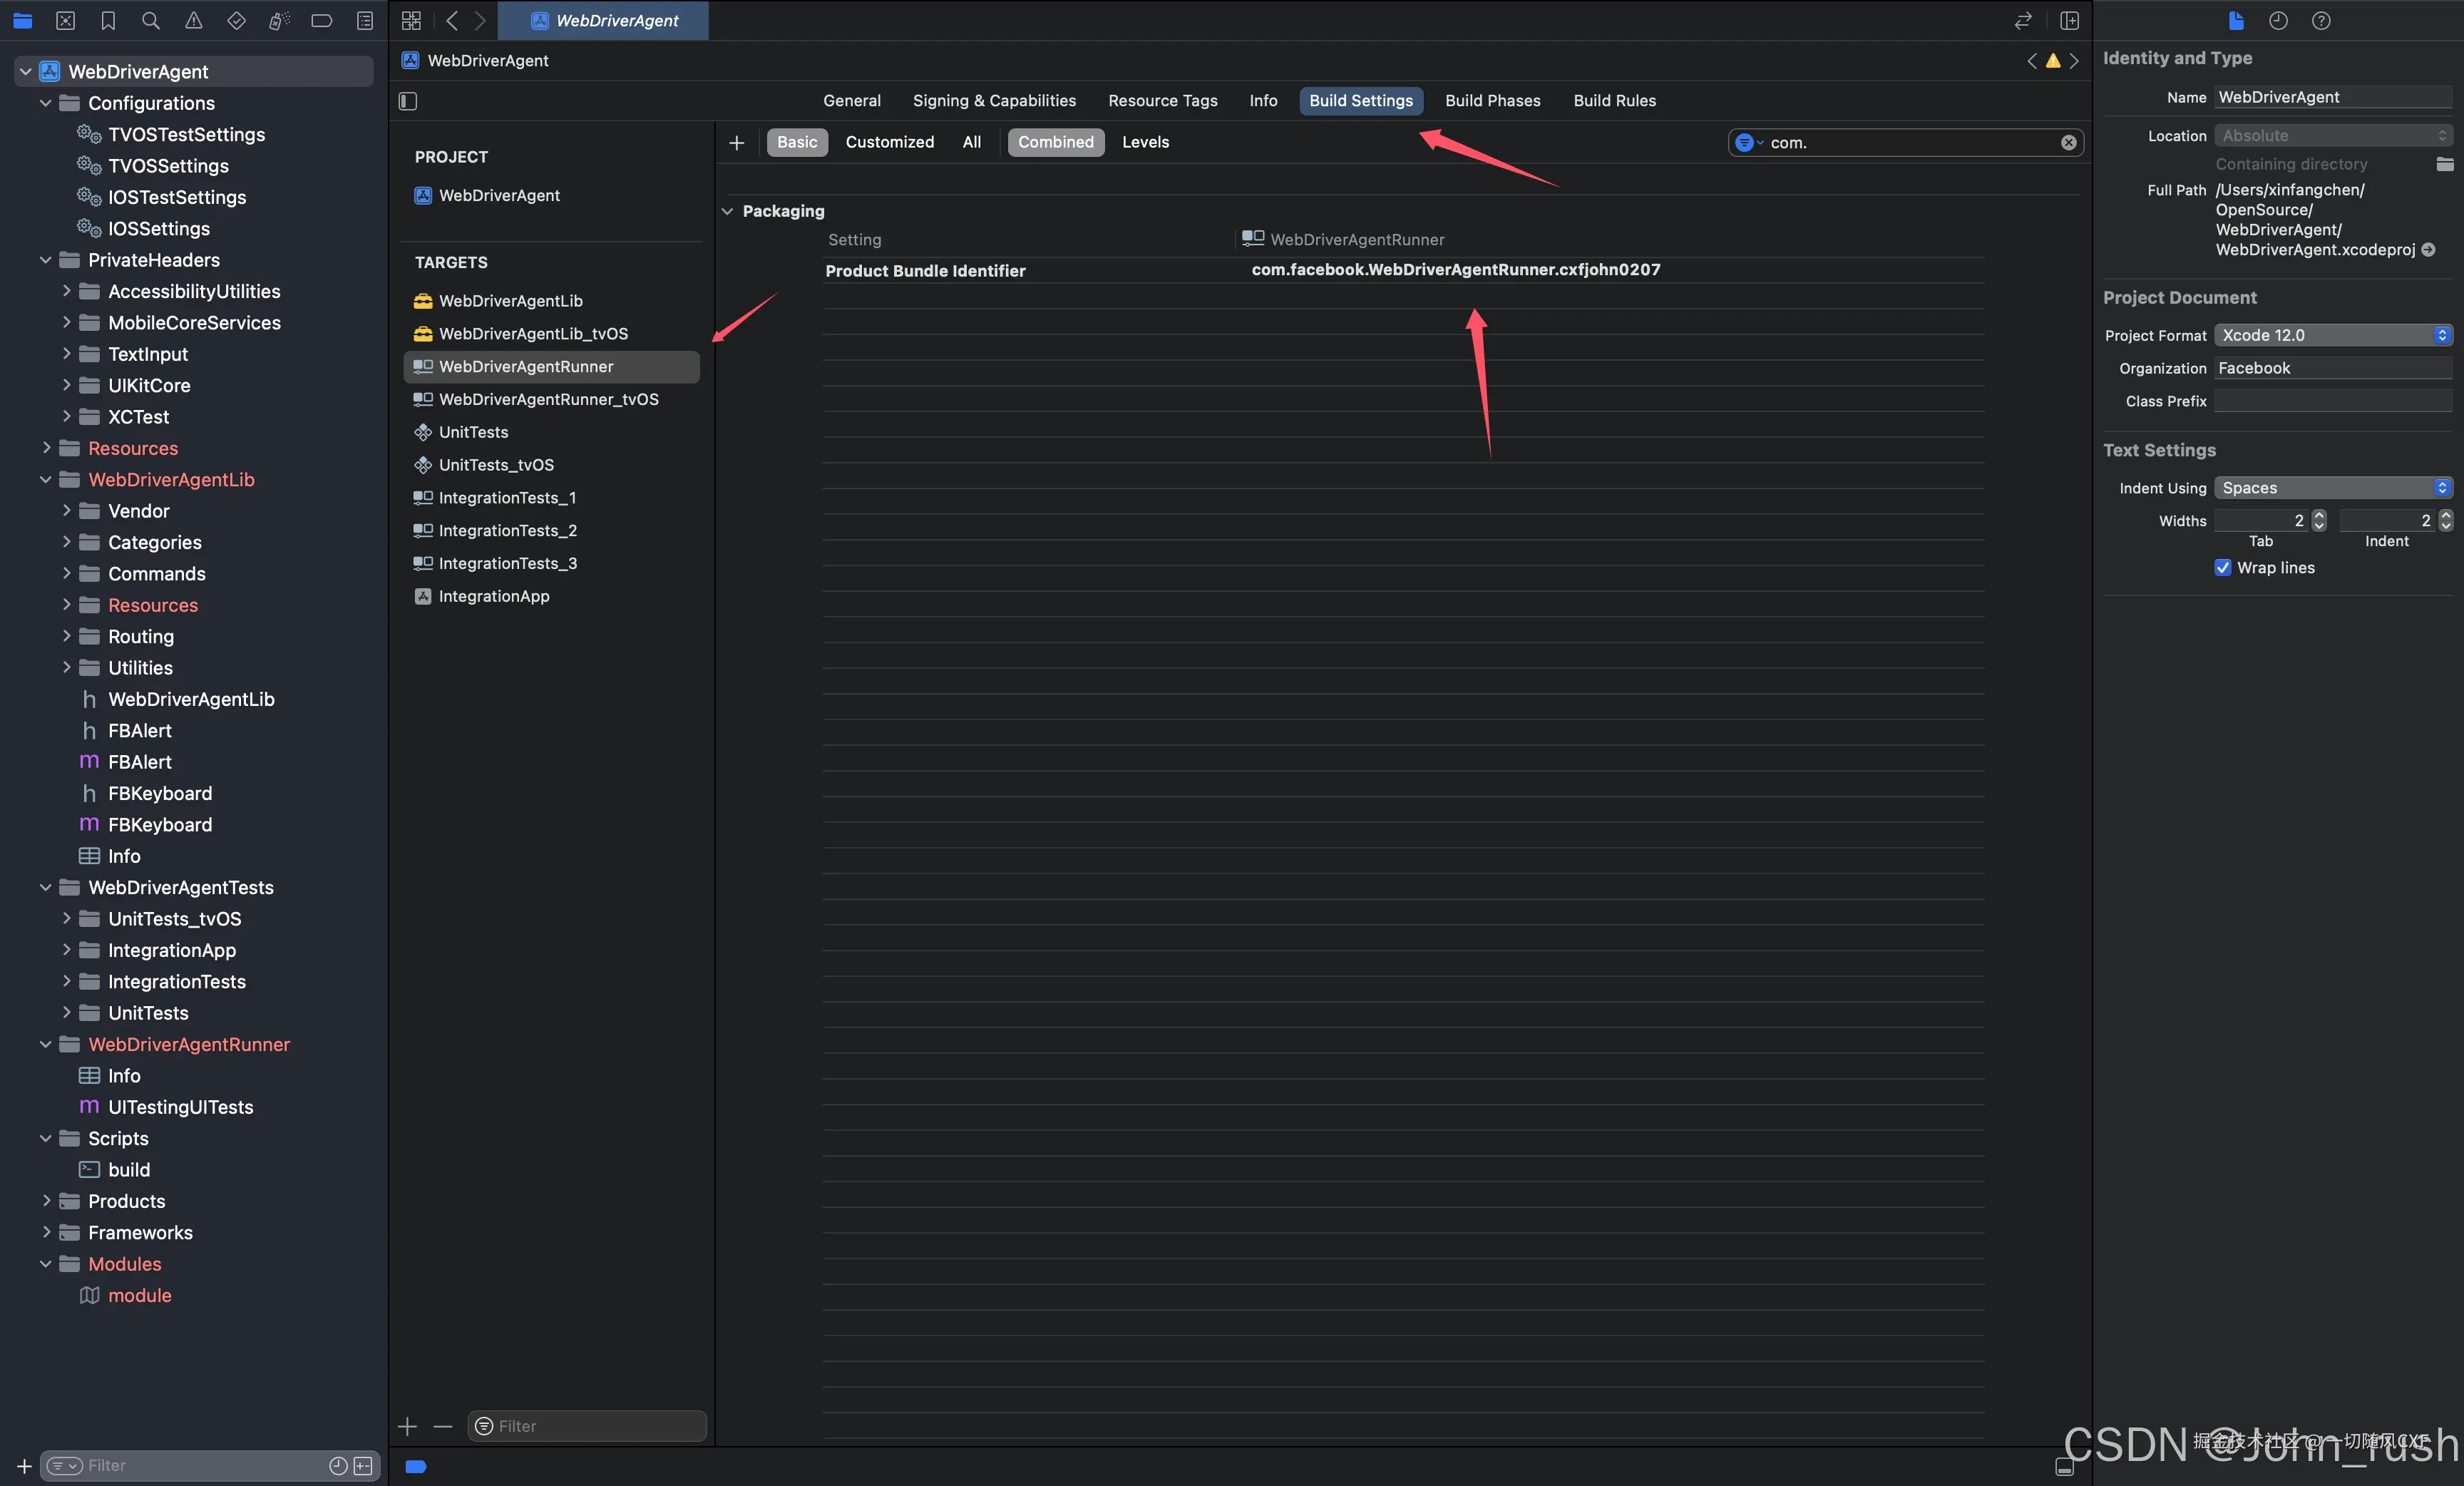Viewport: 2464px width, 1486px height.
Task: Switch display mode to Levels
Action: click(1145, 142)
